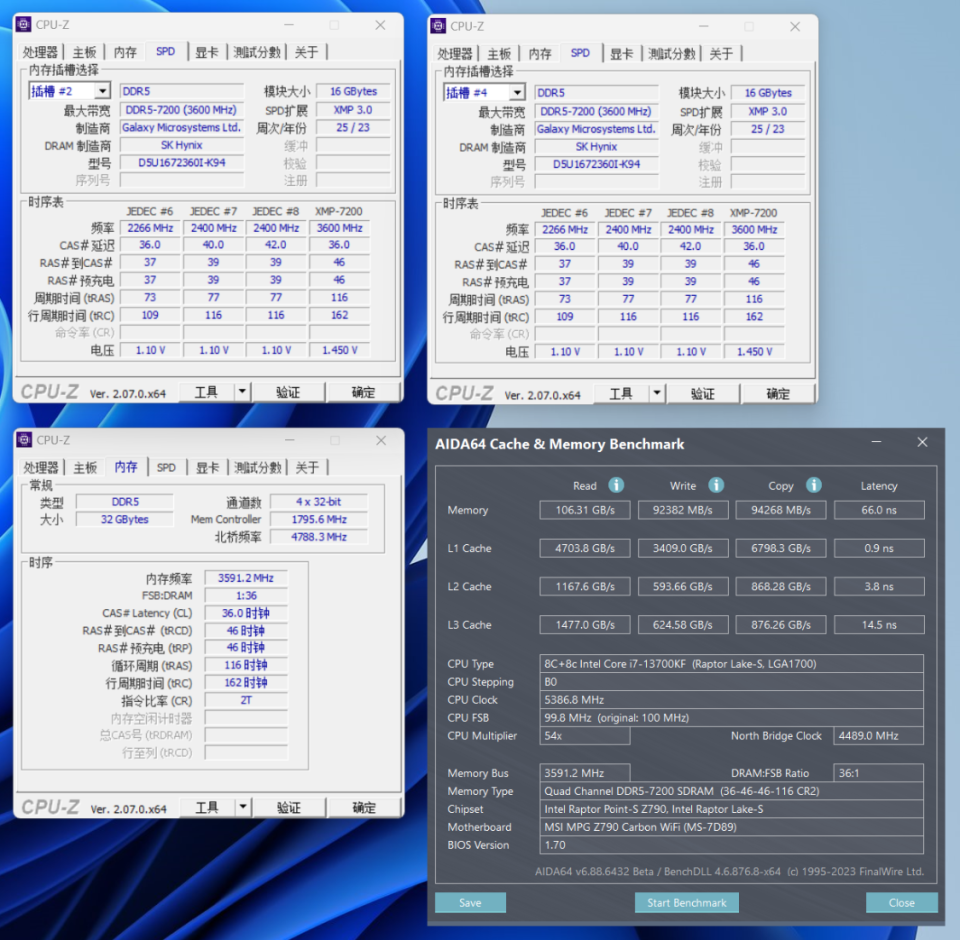Image resolution: width=960 pixels, height=940 pixels.
Task: Switch to 主板 tab in slot #2 window
Action: click(x=84, y=52)
